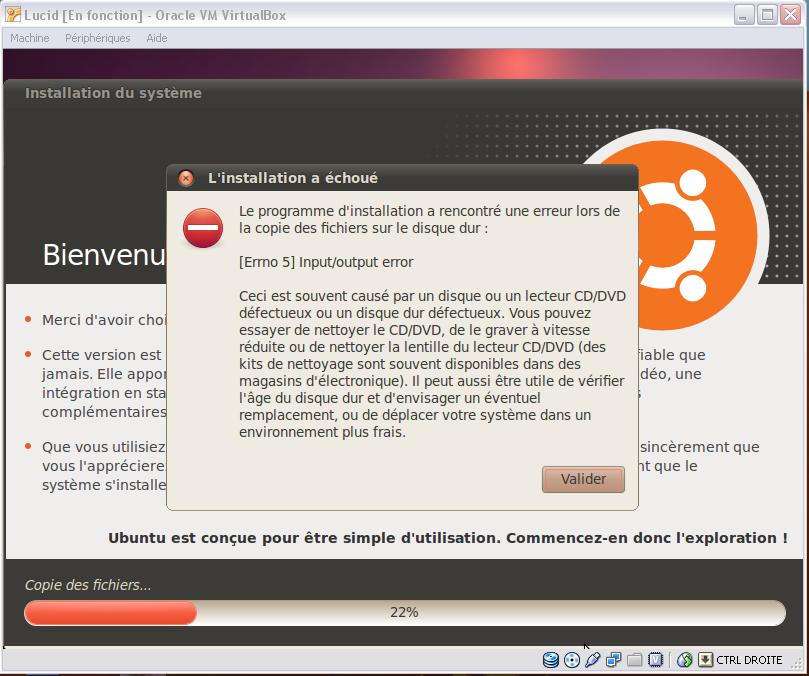Screen dimensions: 809x676
Task: Click the USB devices status icon
Action: click(593, 659)
